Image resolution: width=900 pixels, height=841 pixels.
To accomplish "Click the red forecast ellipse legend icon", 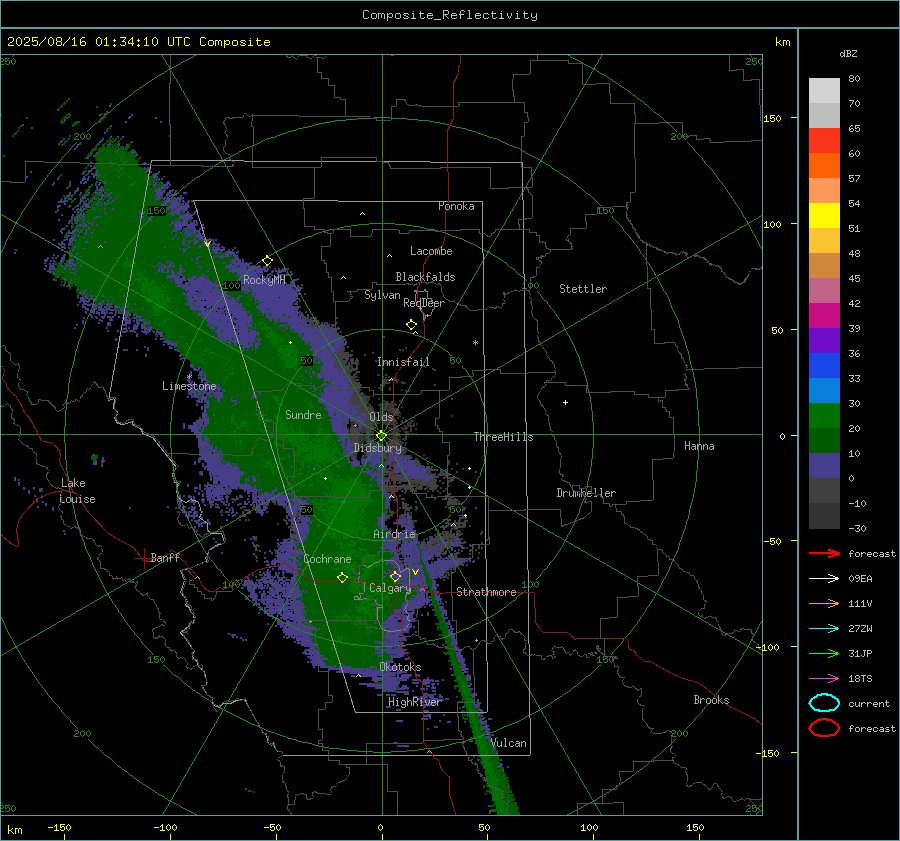I will [x=824, y=728].
